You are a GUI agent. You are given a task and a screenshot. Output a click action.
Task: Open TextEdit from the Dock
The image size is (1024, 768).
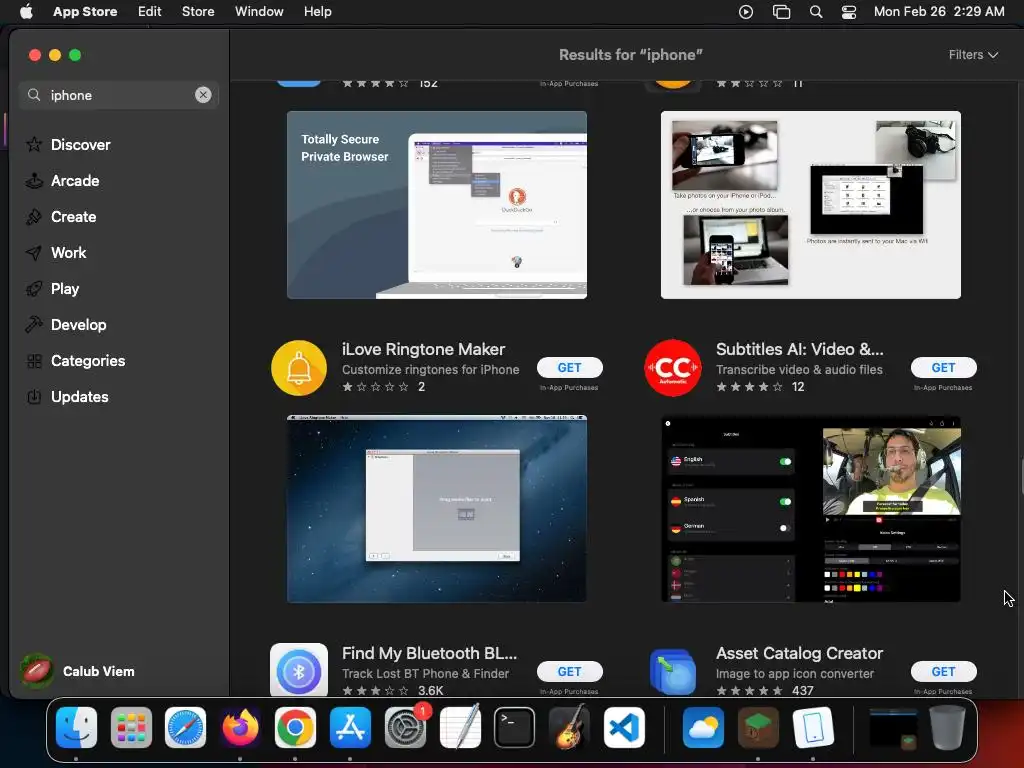460,727
